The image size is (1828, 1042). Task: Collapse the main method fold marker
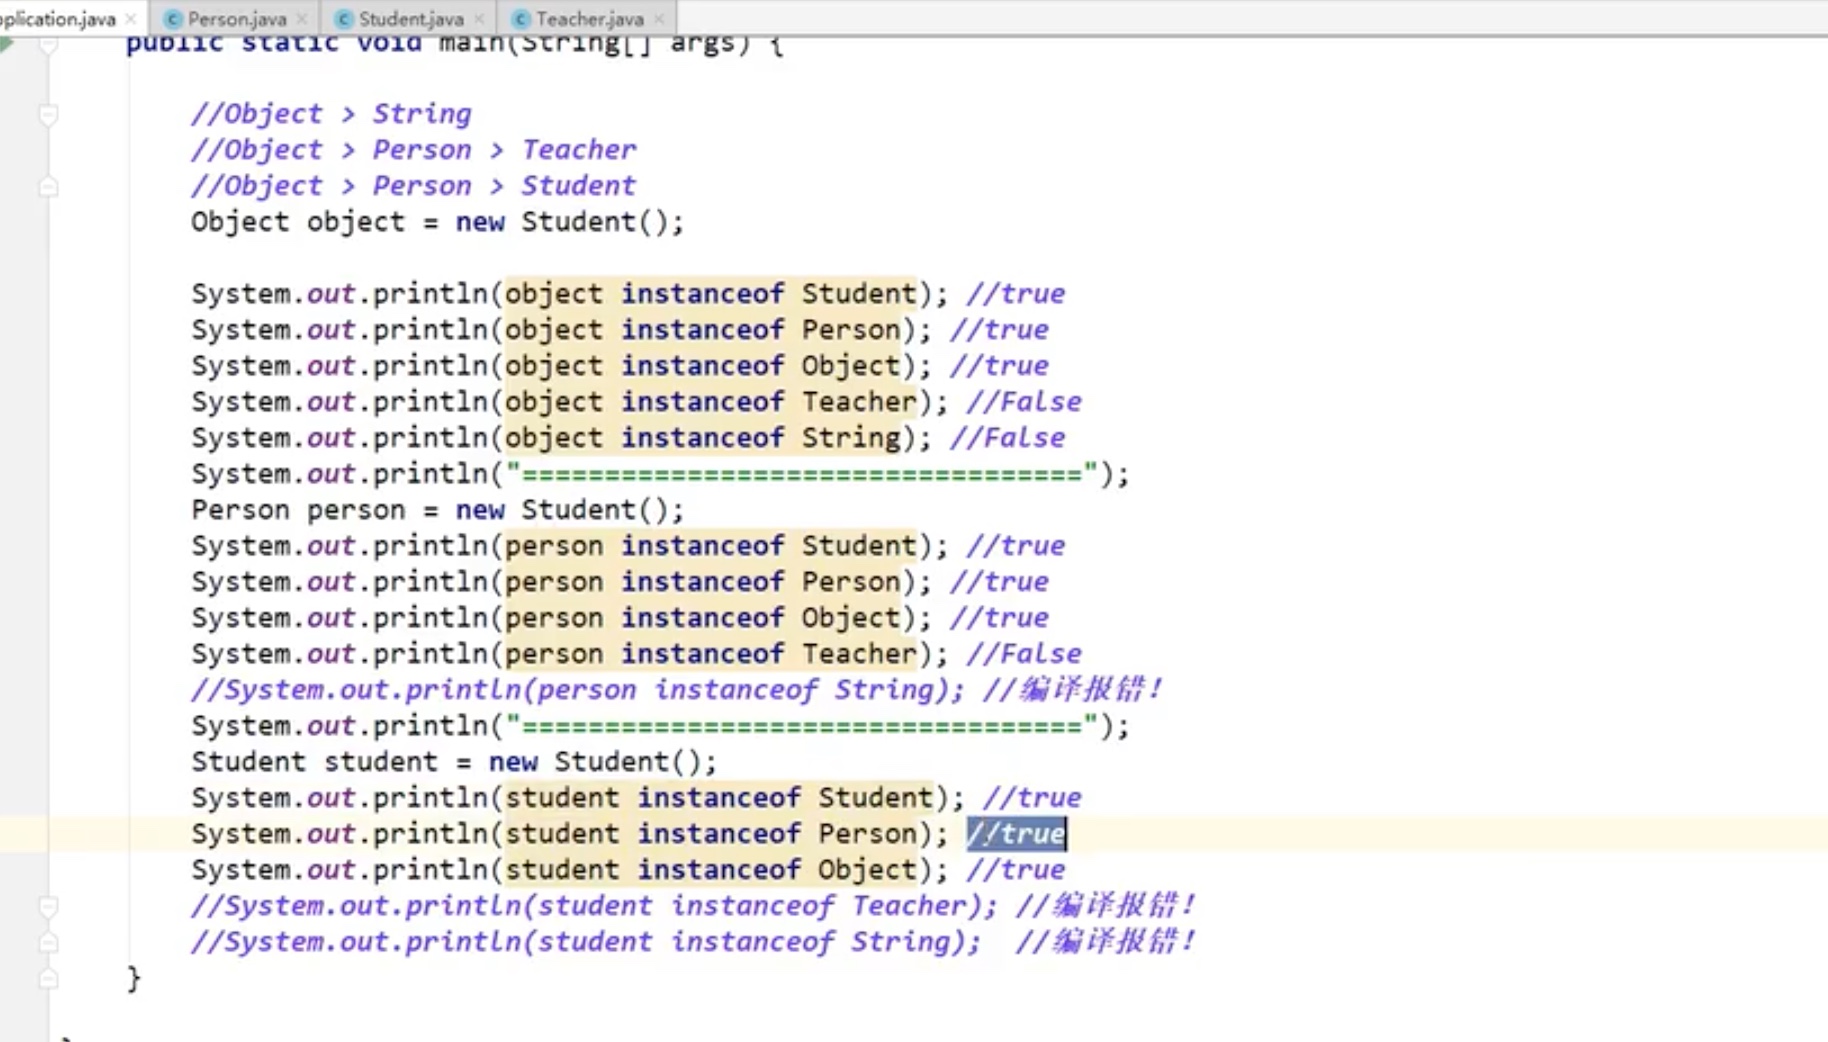coord(48,46)
